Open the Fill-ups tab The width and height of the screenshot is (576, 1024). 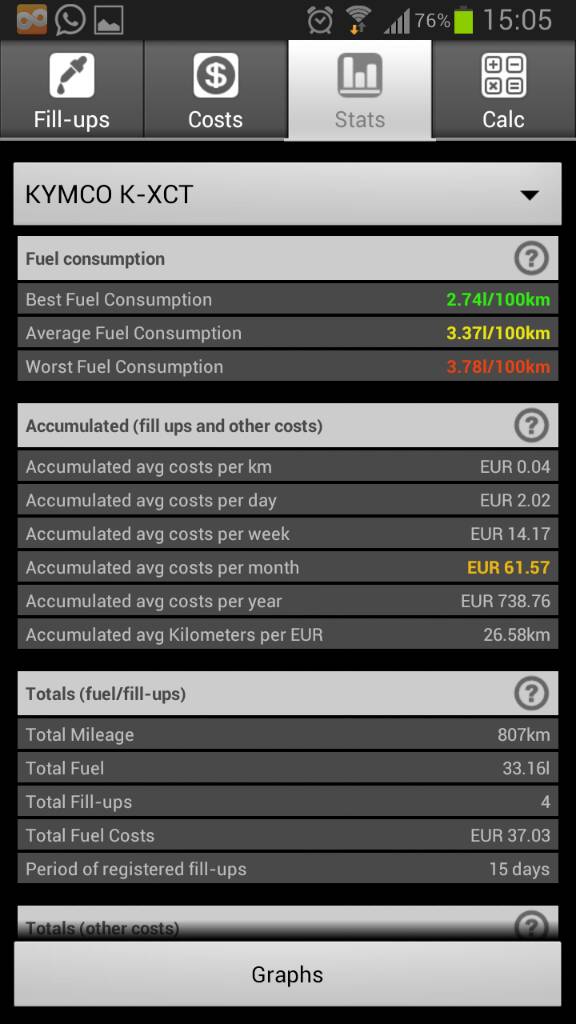[72, 89]
